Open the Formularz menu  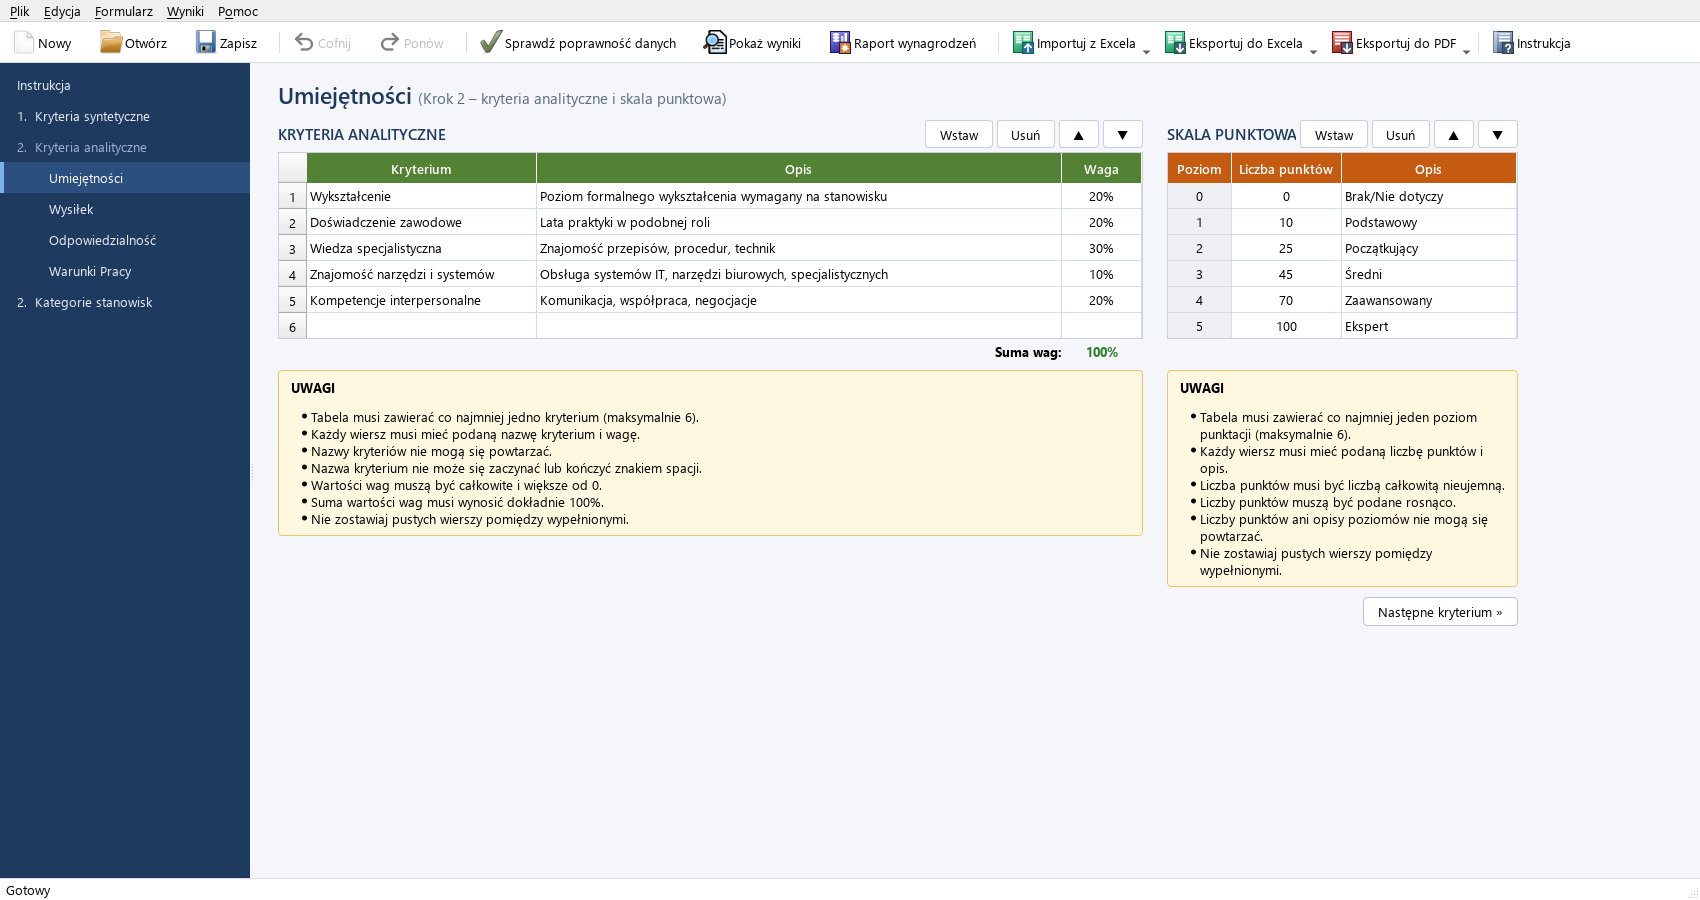tap(124, 11)
